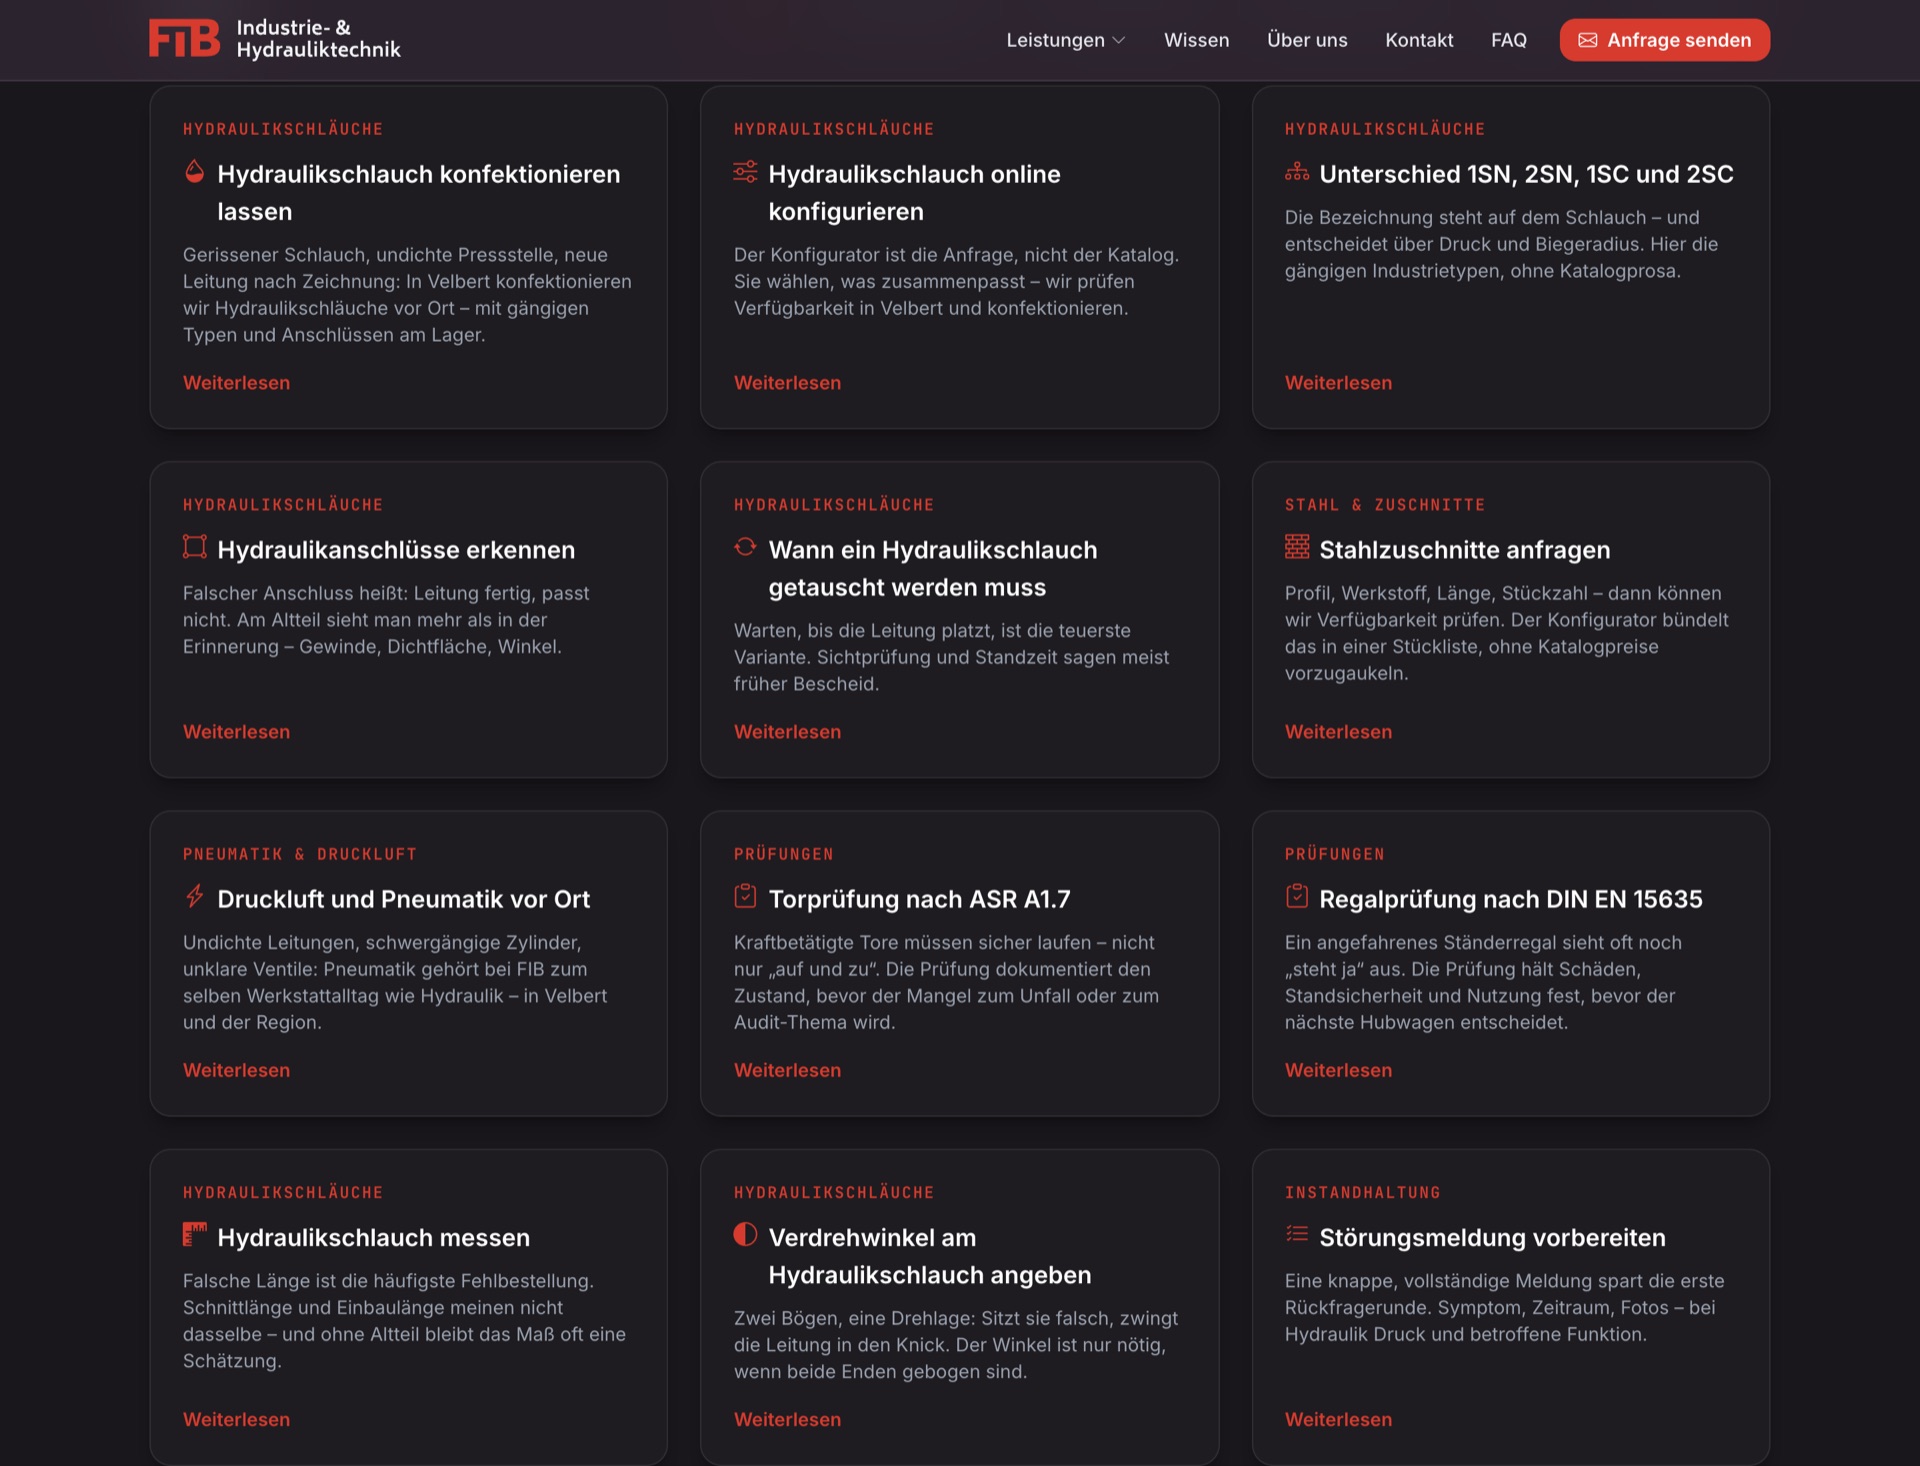Viewport: 1920px width, 1466px height.
Task: Open the Wissen menu item
Action: pyautogui.click(x=1196, y=40)
